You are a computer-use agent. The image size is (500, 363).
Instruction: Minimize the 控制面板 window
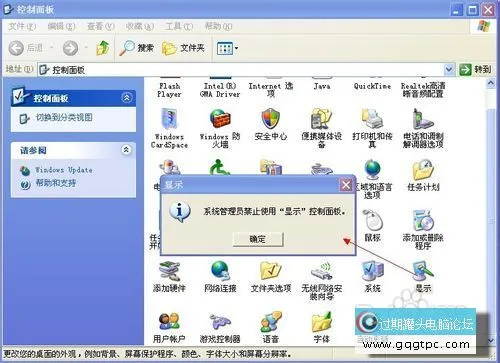457,10
